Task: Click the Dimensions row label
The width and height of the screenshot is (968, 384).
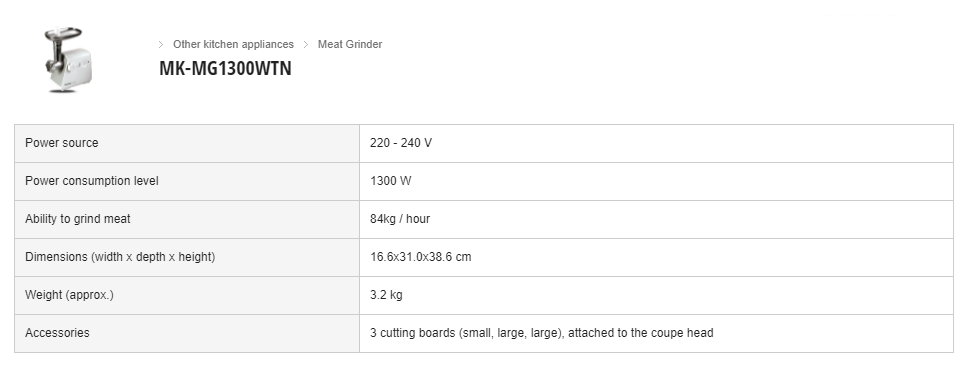Action: [120, 257]
